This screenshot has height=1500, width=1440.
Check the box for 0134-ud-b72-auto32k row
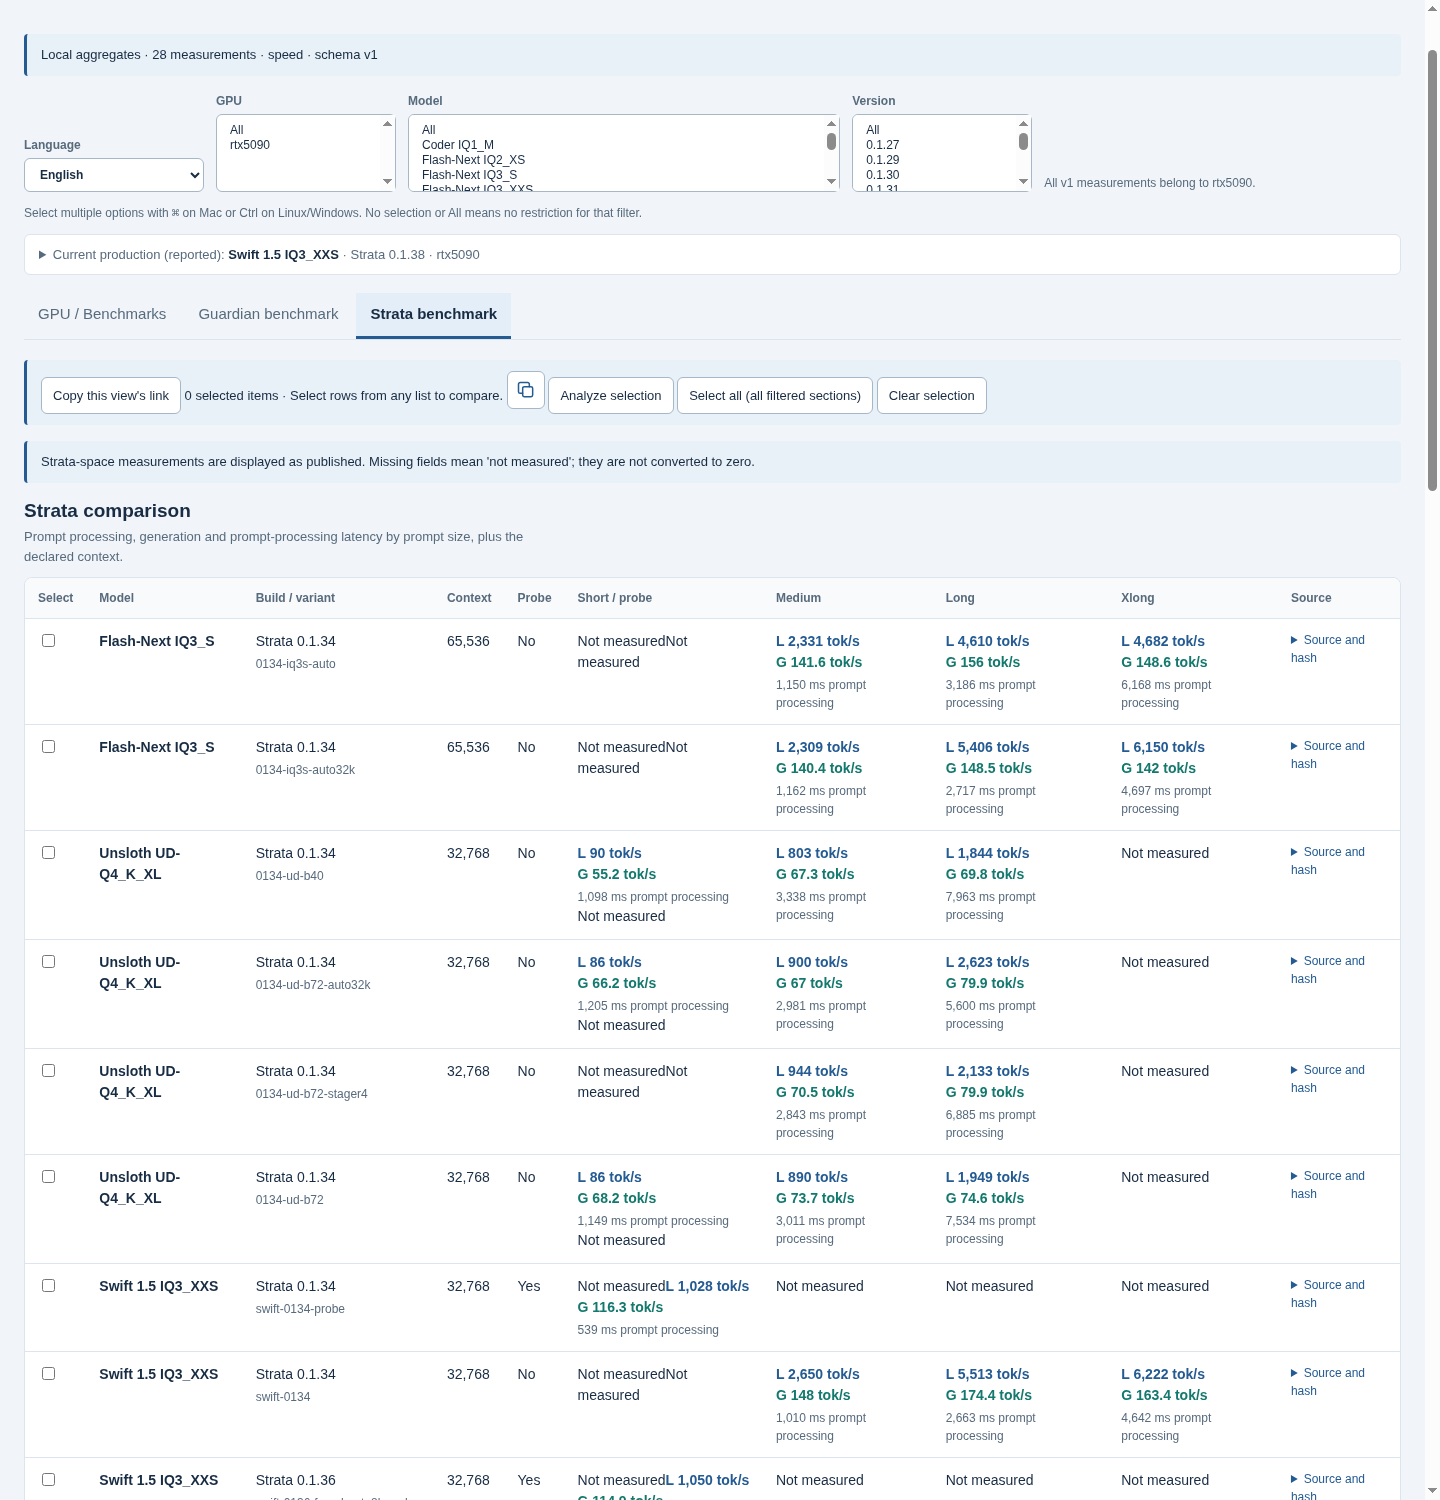tap(48, 961)
